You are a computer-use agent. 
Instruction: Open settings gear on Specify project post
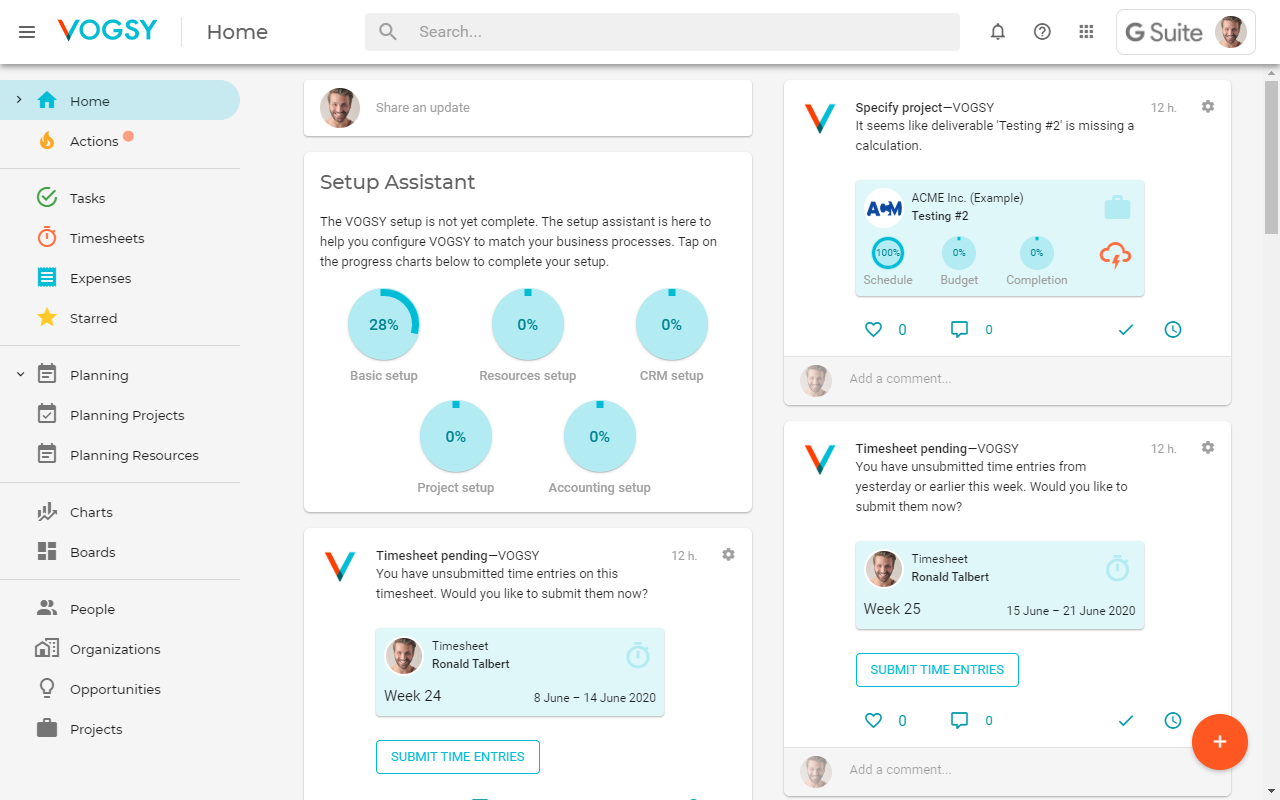pos(1208,106)
